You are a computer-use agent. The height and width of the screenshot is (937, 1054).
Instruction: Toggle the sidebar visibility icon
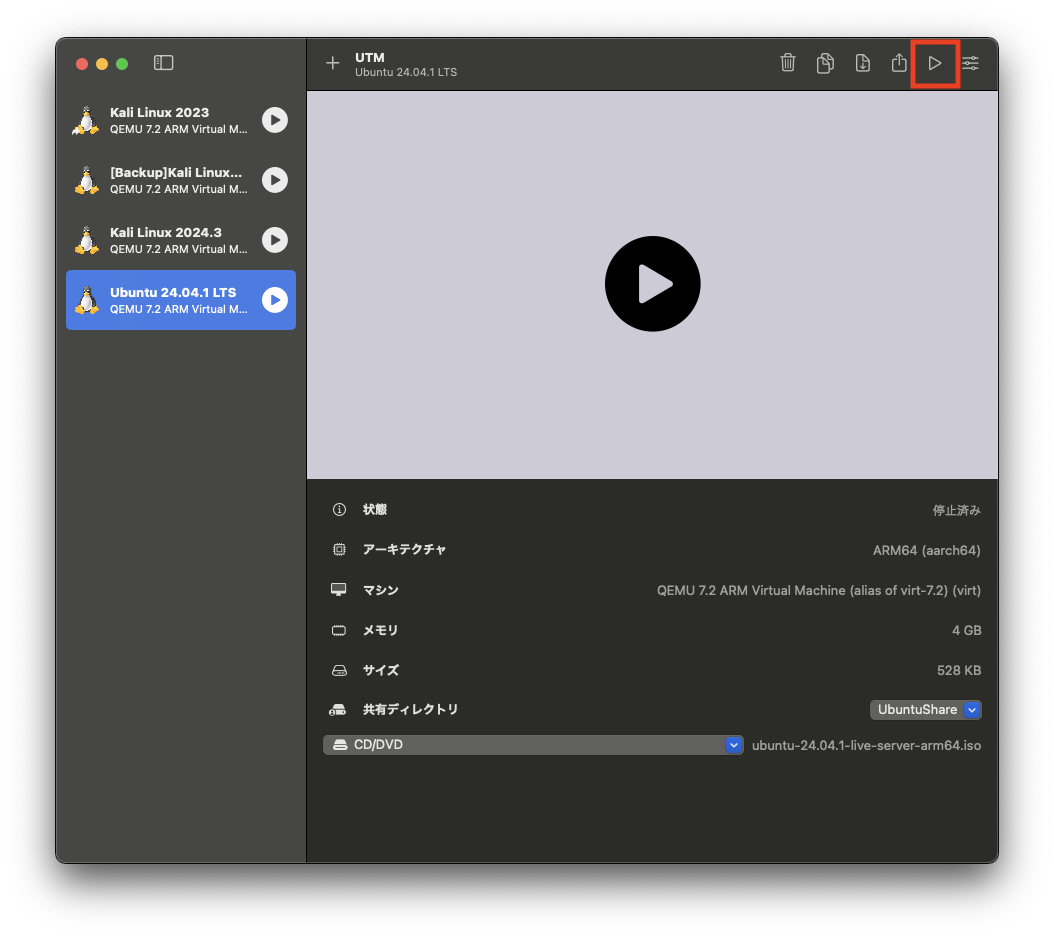click(x=163, y=63)
